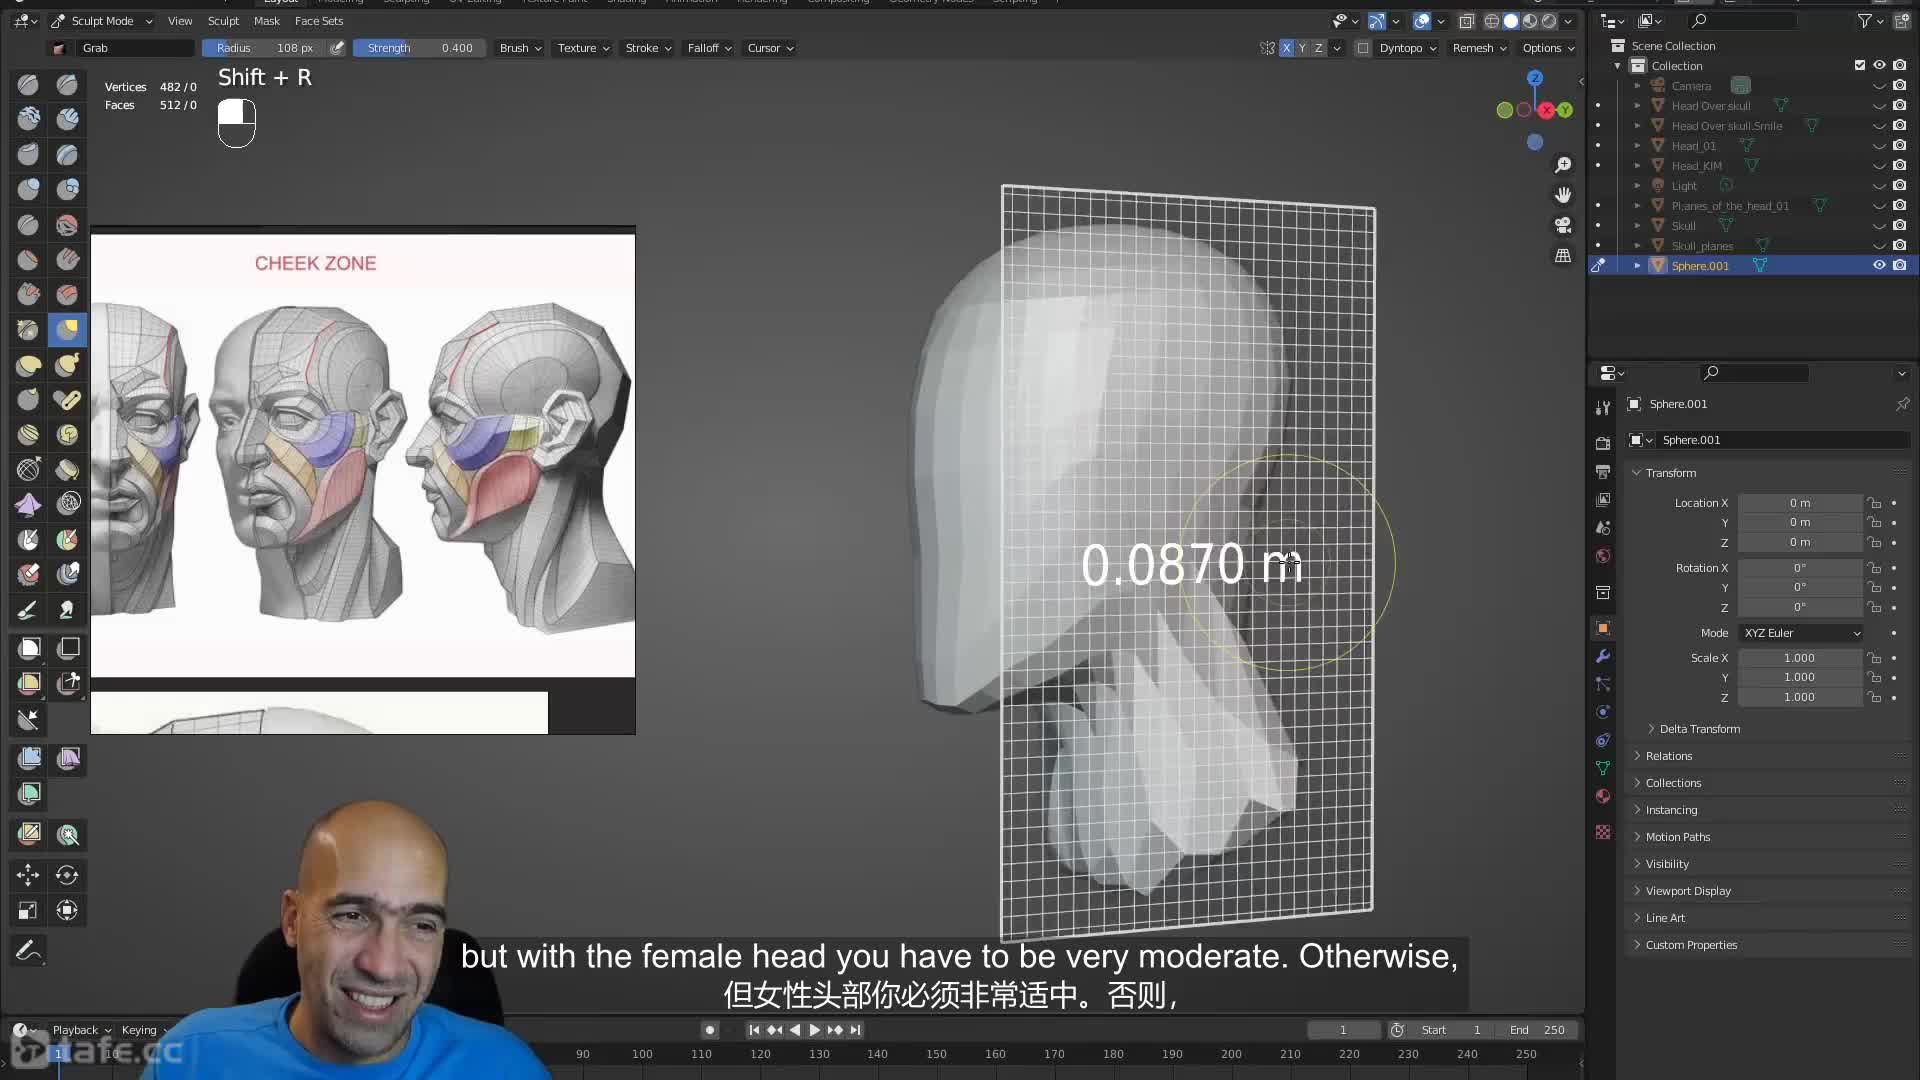Create new collection in outliner

coord(1901,21)
